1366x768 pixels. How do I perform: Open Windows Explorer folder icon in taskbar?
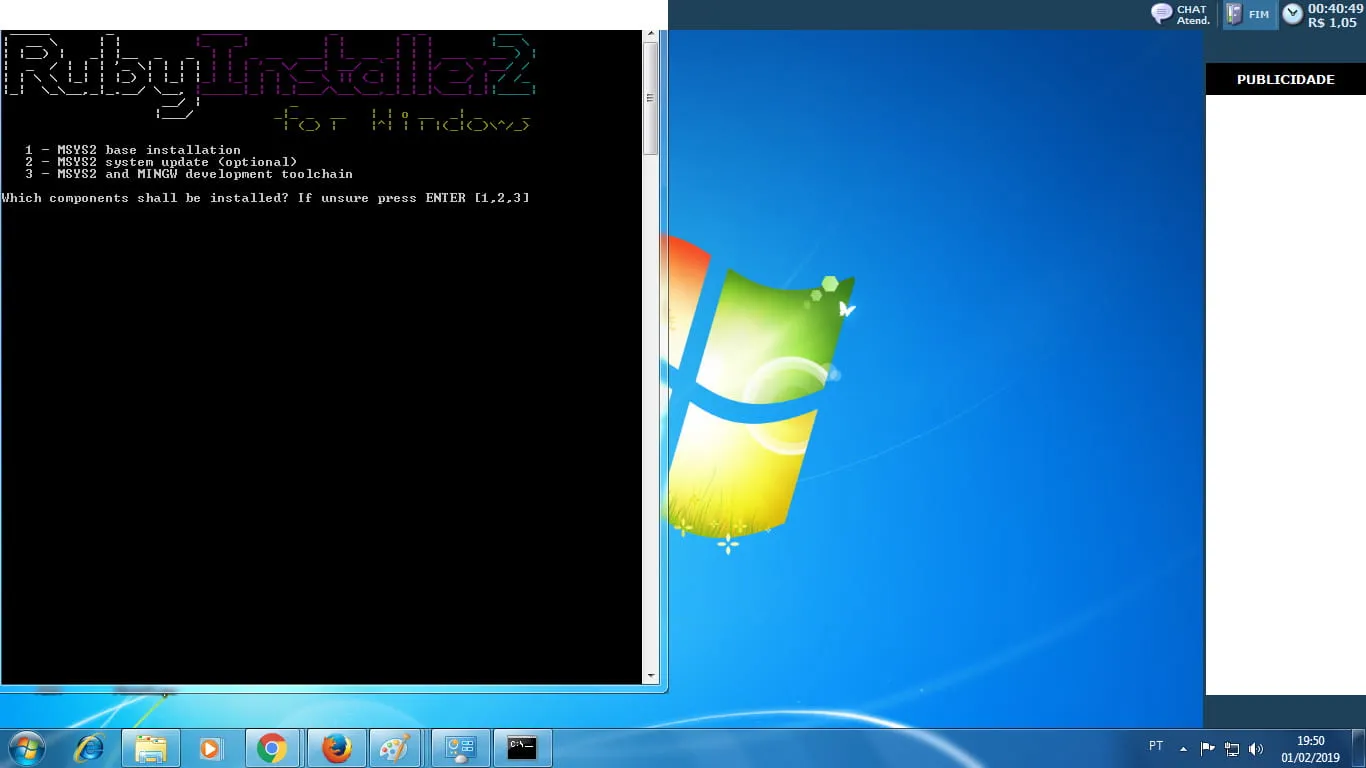(x=151, y=748)
